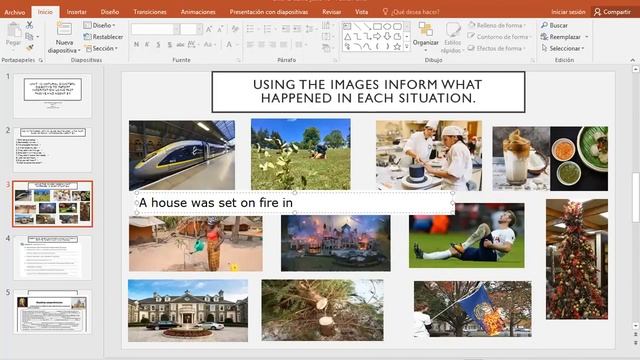Viewport: 640px width, 360px height.
Task: Toggle justify text alignment
Action: pos(284,44)
